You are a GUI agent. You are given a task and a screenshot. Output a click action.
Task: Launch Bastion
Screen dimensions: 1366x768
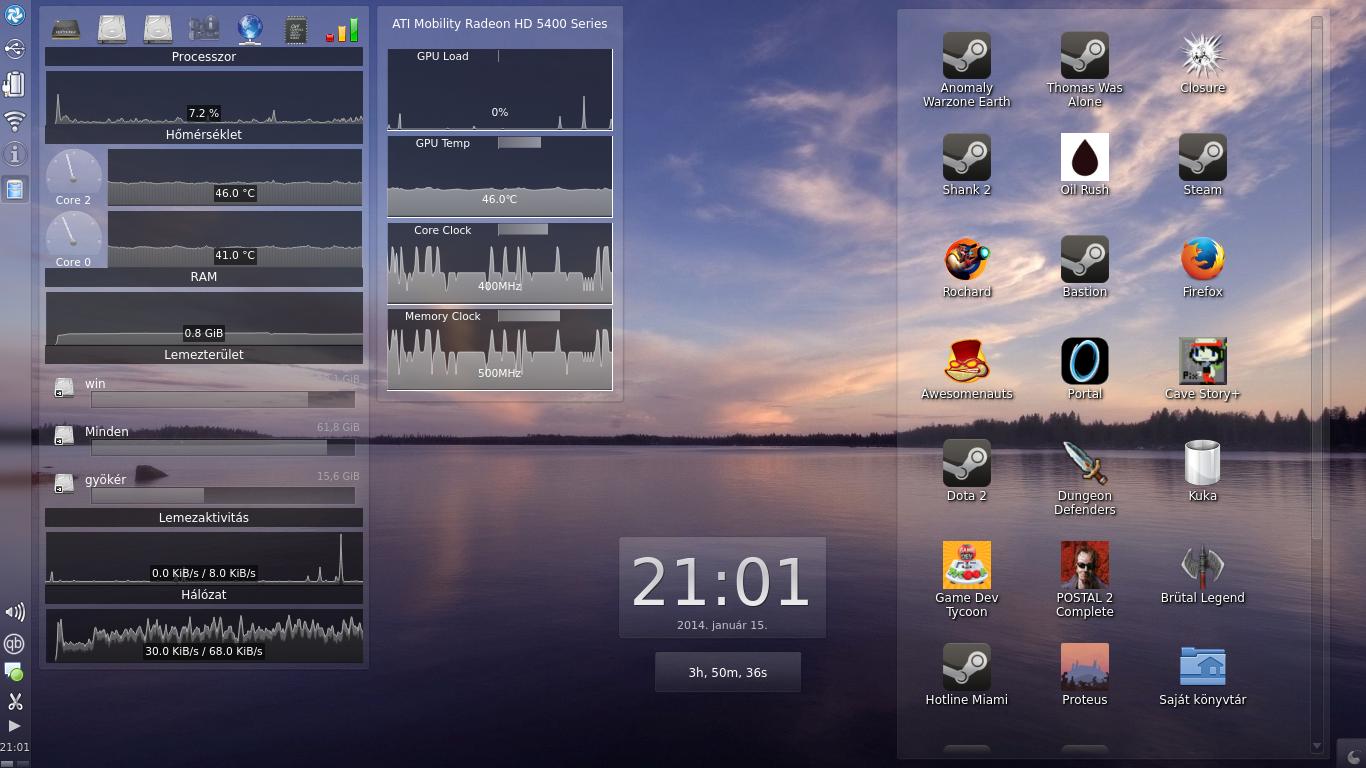1084,267
